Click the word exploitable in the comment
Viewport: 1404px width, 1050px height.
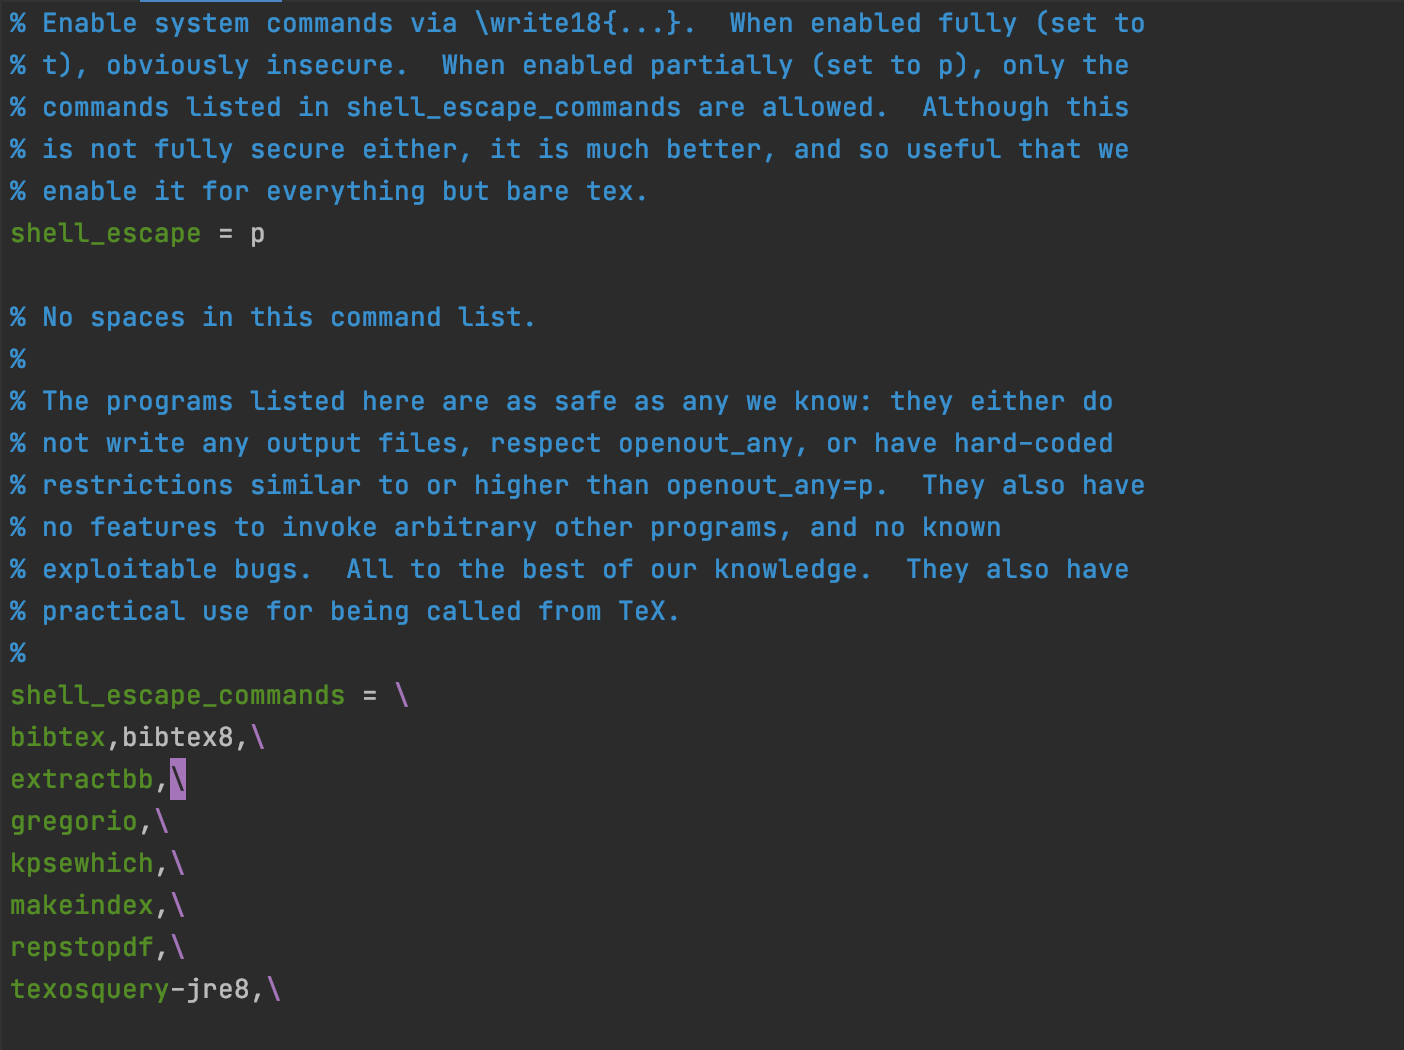(129, 570)
